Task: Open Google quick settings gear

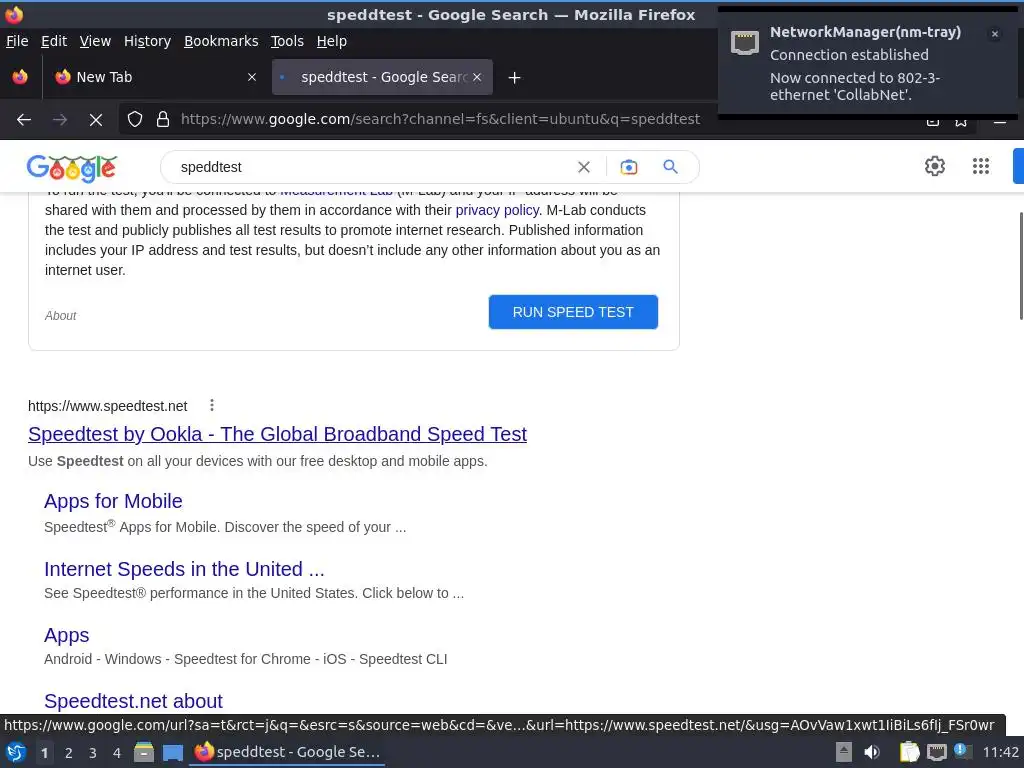Action: click(935, 166)
